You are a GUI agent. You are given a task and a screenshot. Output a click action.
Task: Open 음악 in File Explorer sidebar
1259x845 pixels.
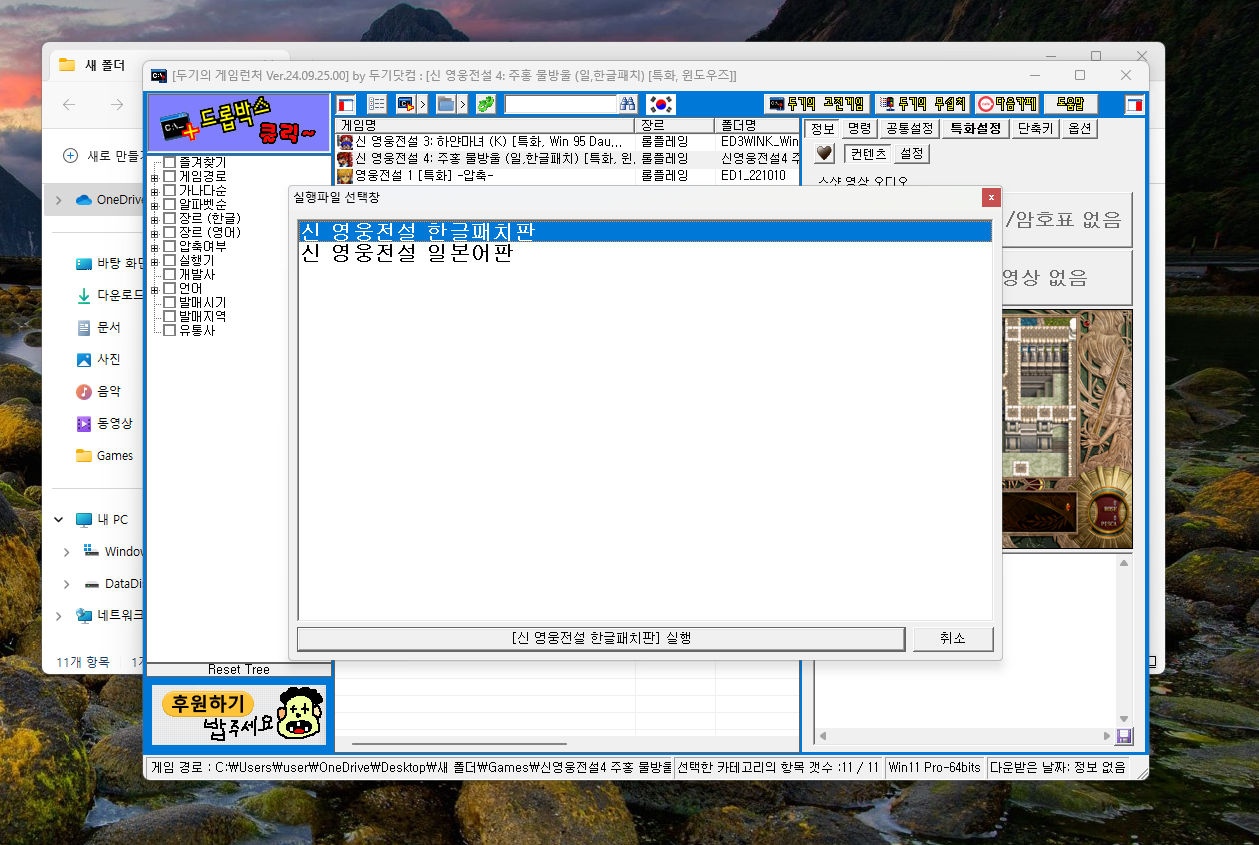pyautogui.click(x=99, y=392)
